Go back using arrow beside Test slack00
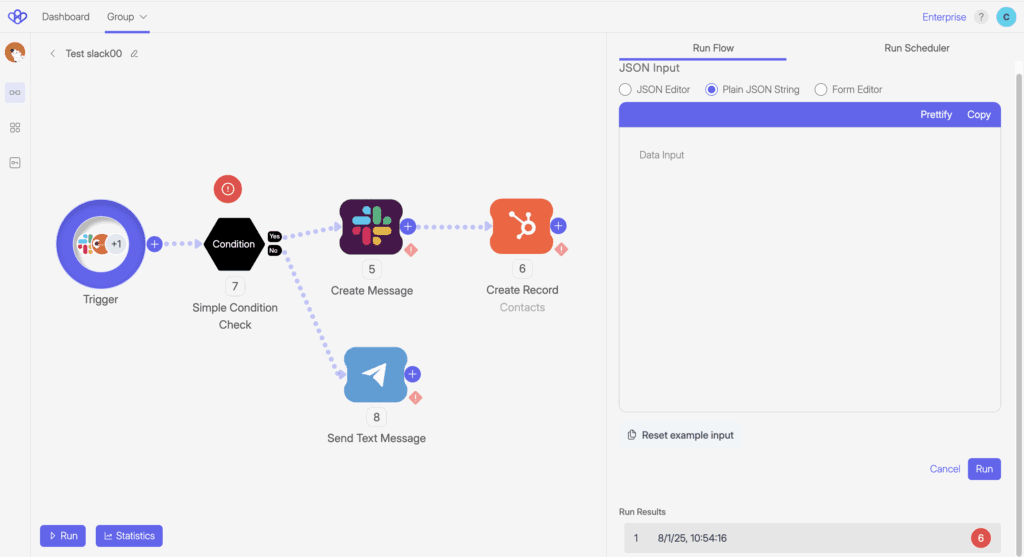The image size is (1024, 557). click(x=52, y=54)
